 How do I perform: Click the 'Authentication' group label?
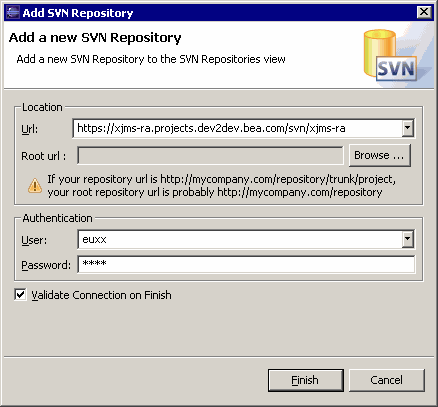[57, 218]
